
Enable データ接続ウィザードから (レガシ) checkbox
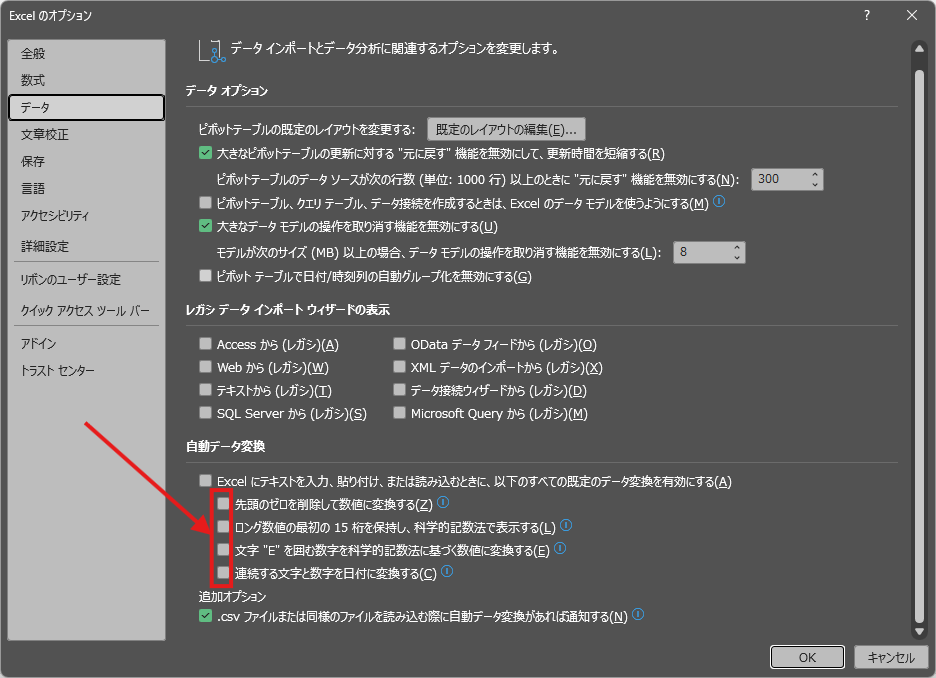[x=399, y=390]
